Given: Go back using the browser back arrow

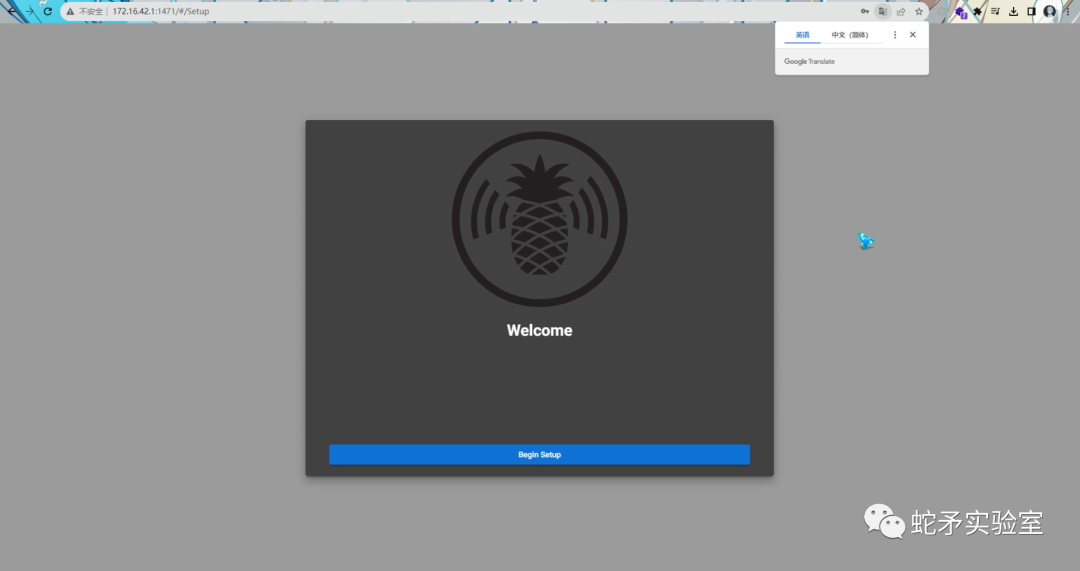Looking at the screenshot, I should point(12,11).
